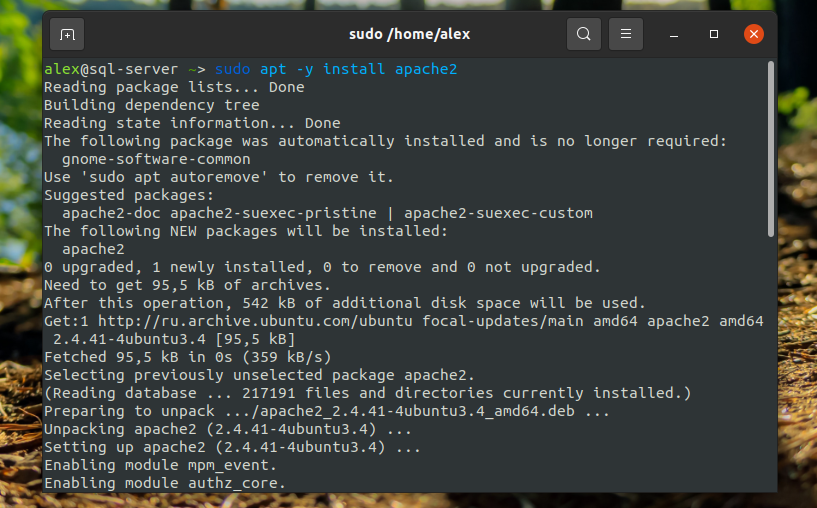This screenshot has height=508, width=817.
Task: Open the terminal hamburger menu
Action: pos(626,34)
